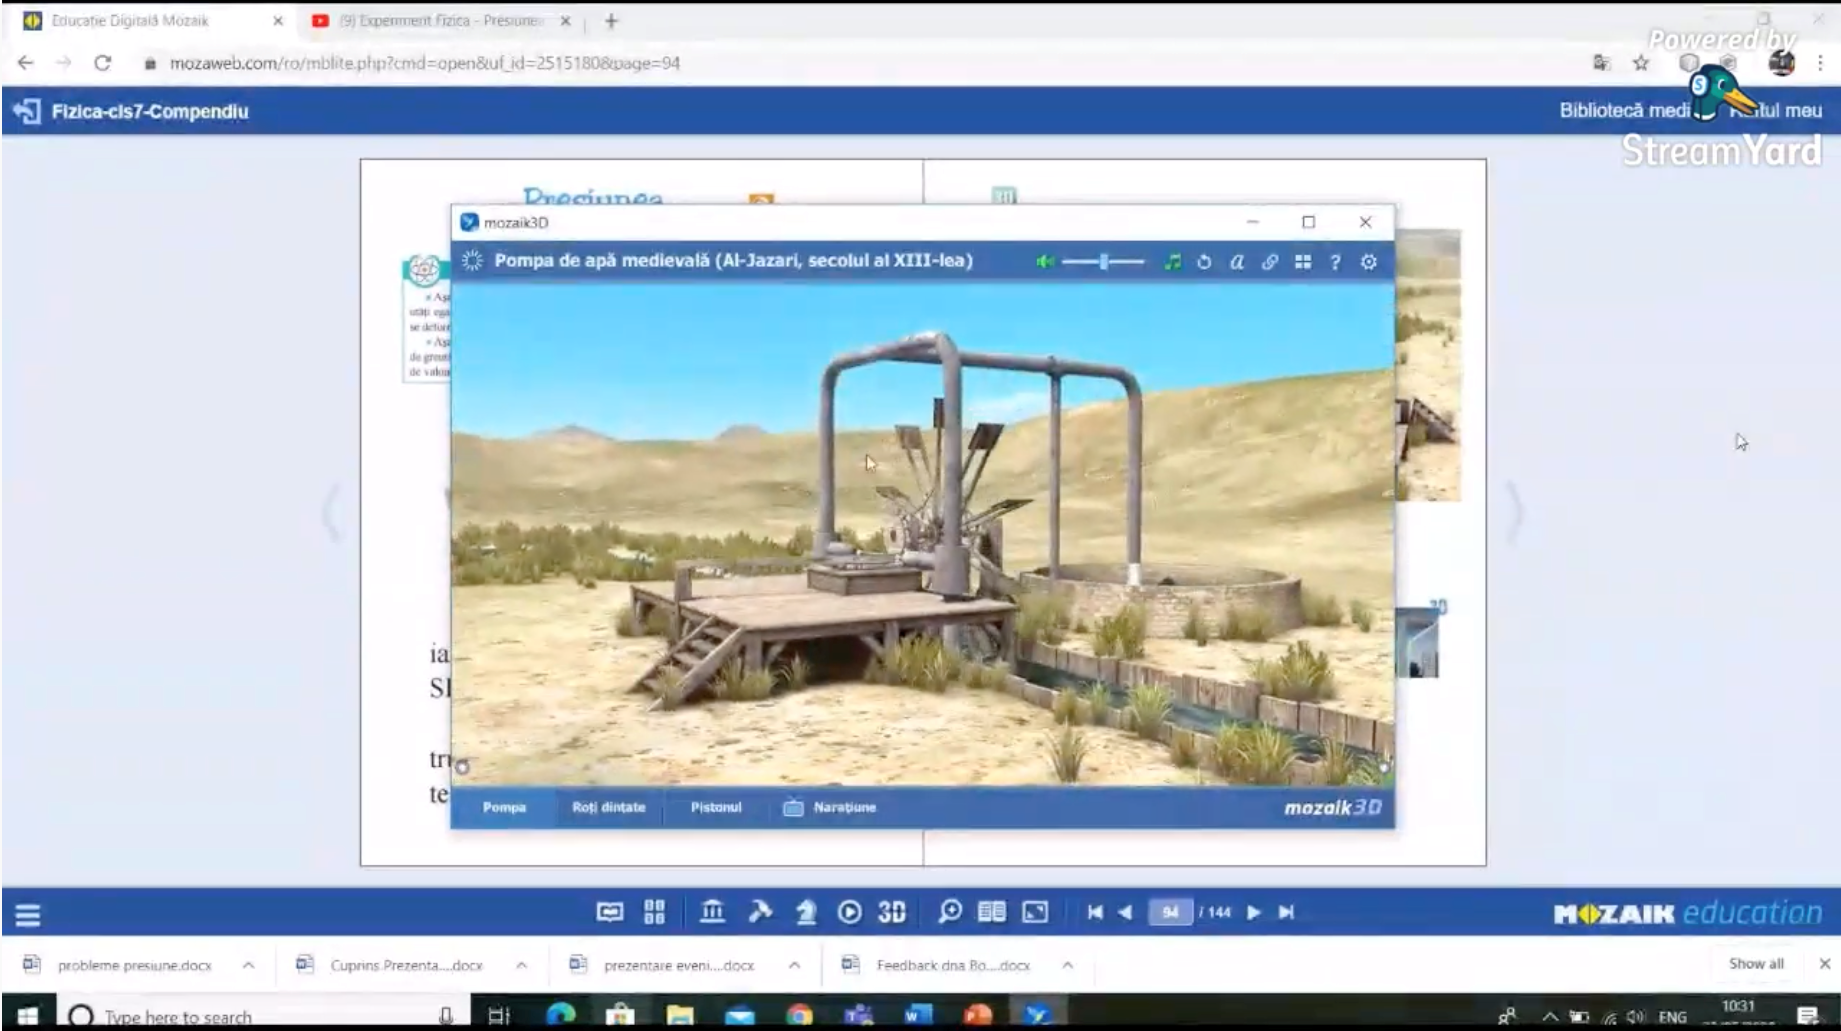
Task: Toggle the text labels 'a' icon
Action: 1237,262
